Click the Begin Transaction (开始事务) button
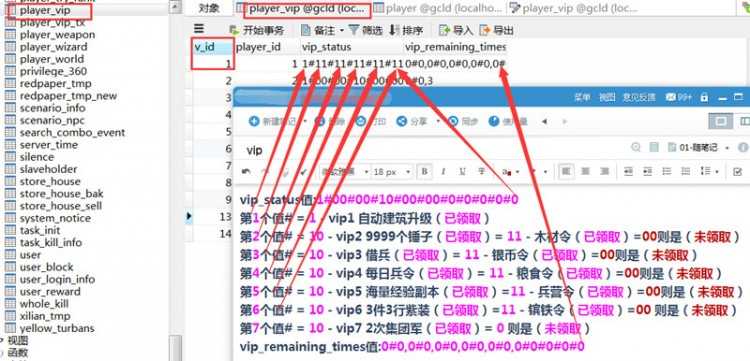 [256, 30]
